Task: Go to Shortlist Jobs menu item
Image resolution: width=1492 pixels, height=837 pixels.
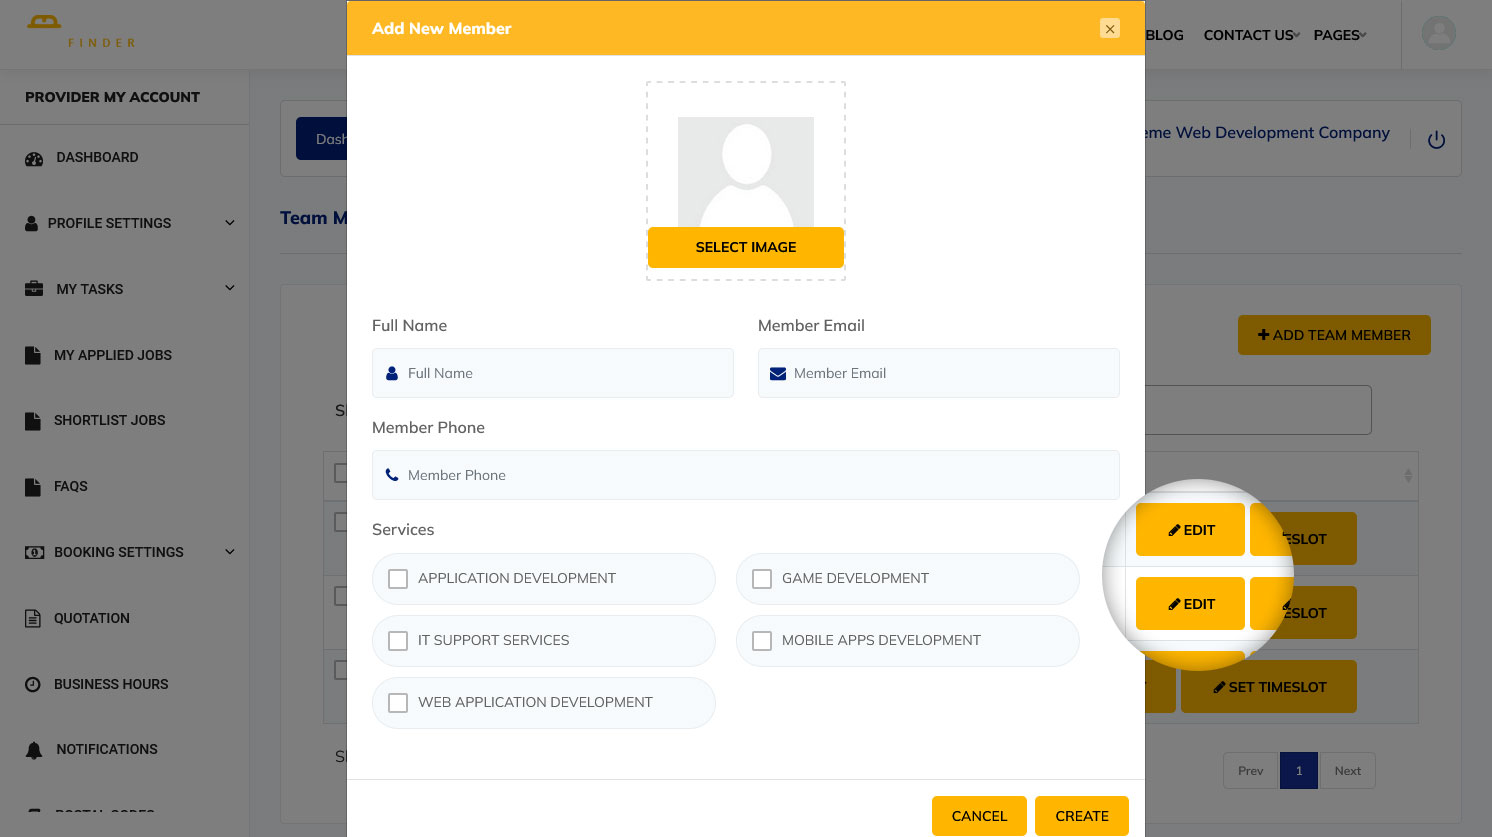Action: coord(109,420)
